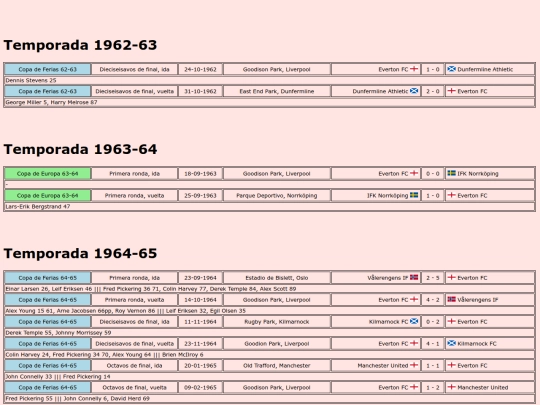
Task: Click Sweden flag in 25-09-1963 match row
Action: point(414,195)
